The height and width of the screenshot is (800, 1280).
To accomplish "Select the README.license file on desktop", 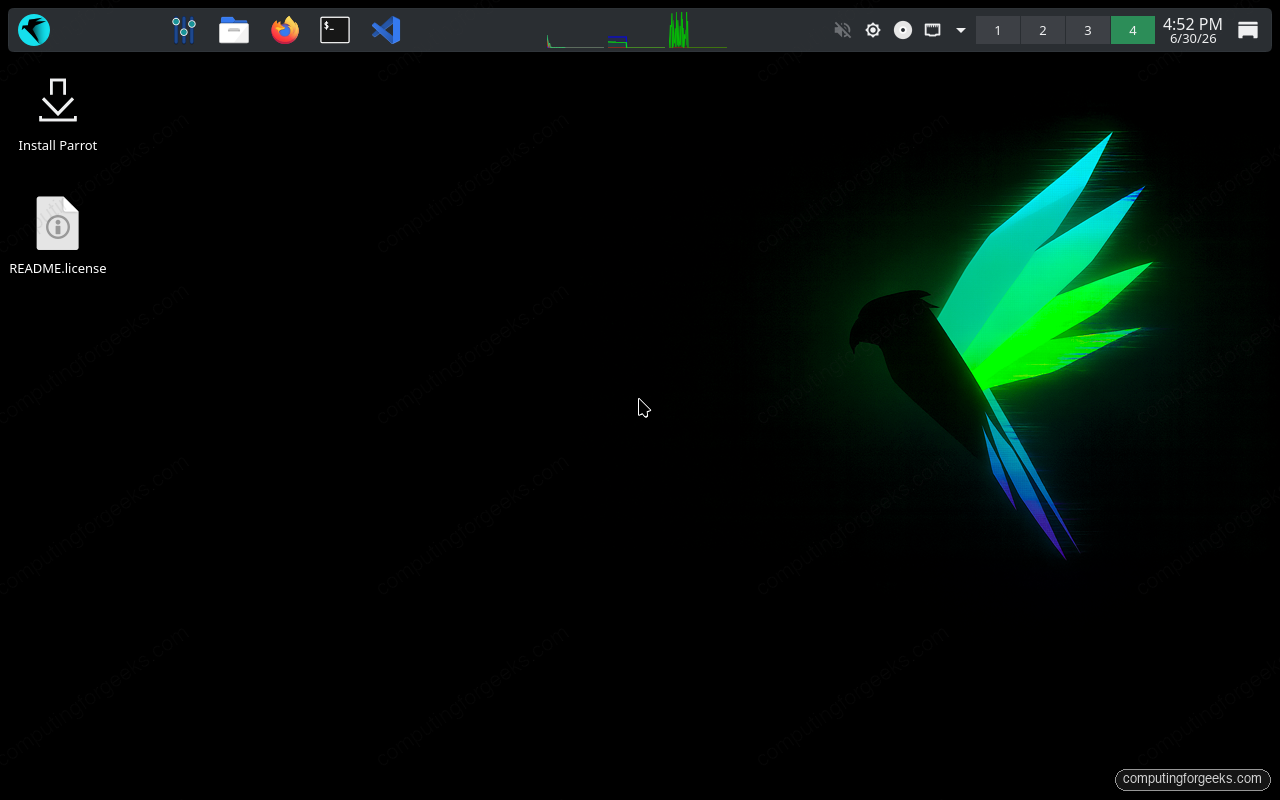I will pyautogui.click(x=58, y=236).
